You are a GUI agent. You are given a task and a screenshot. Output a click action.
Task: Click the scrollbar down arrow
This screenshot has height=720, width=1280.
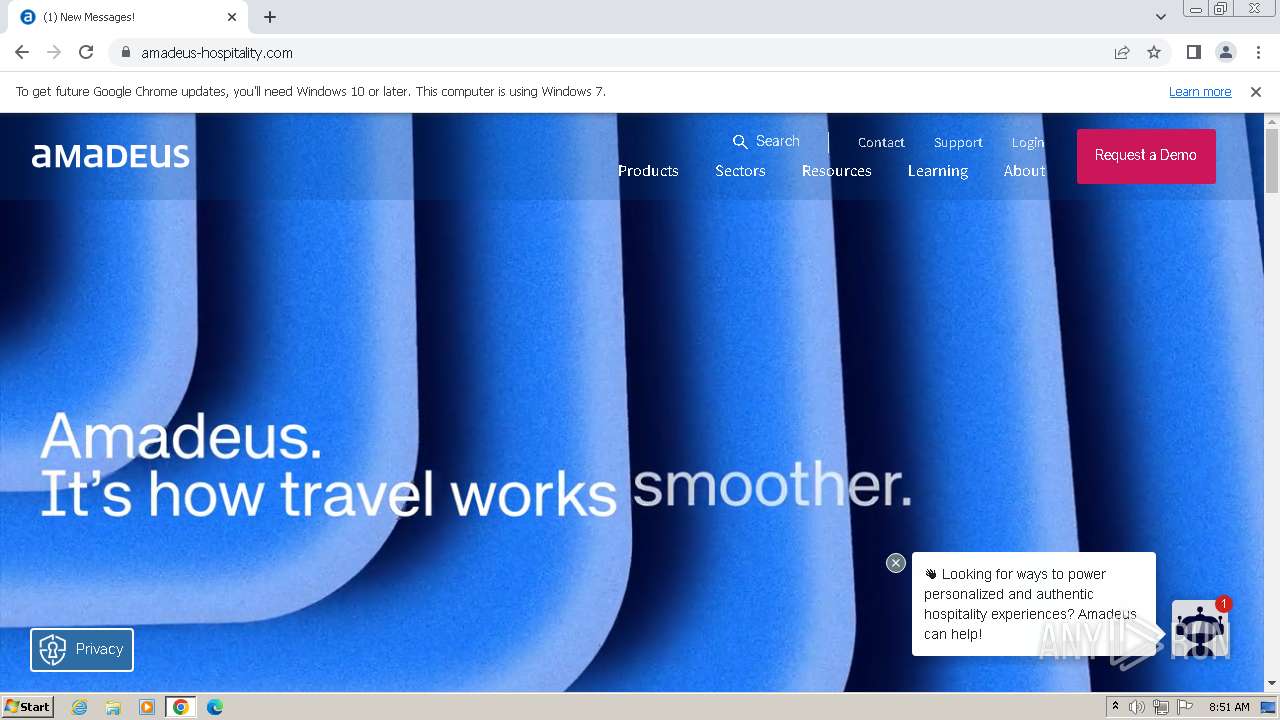point(1272,683)
